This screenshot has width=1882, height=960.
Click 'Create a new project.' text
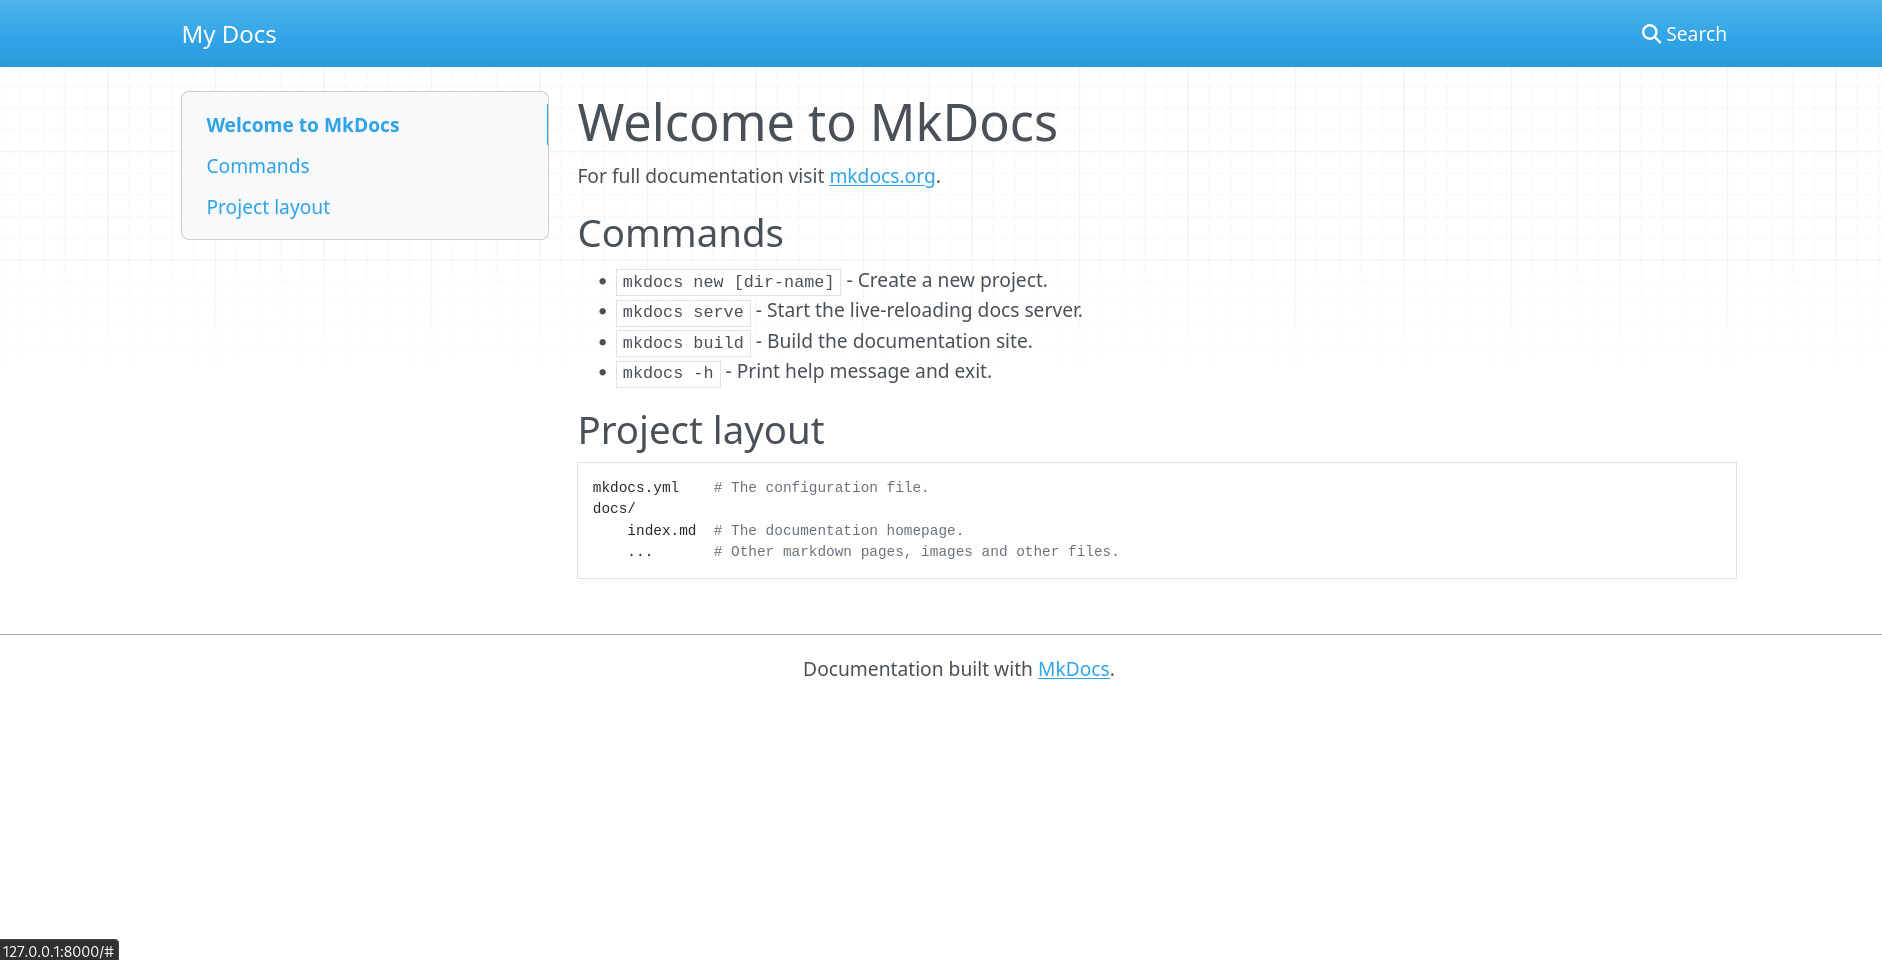click(x=953, y=280)
